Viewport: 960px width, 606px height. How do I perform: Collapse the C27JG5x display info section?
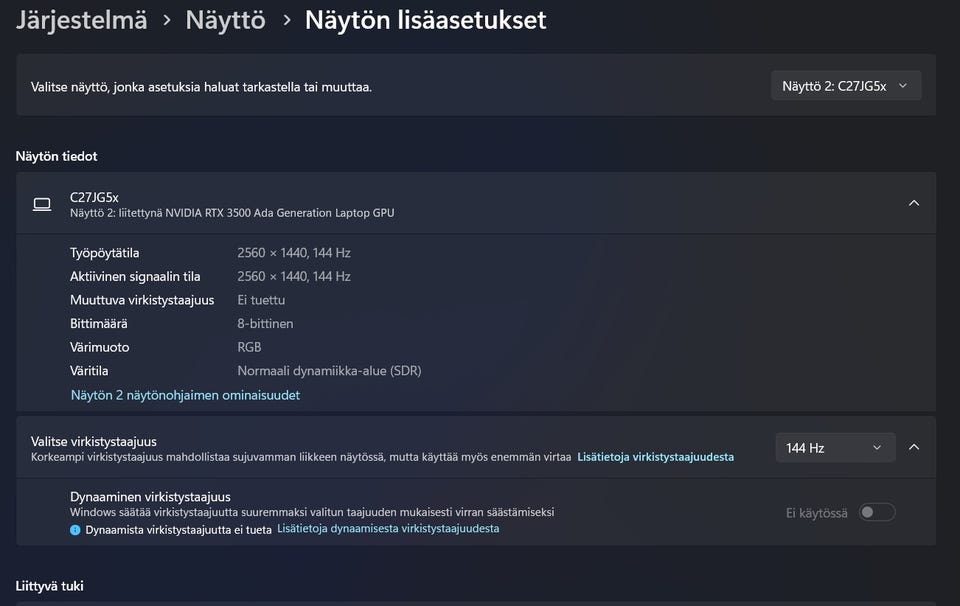click(x=913, y=203)
